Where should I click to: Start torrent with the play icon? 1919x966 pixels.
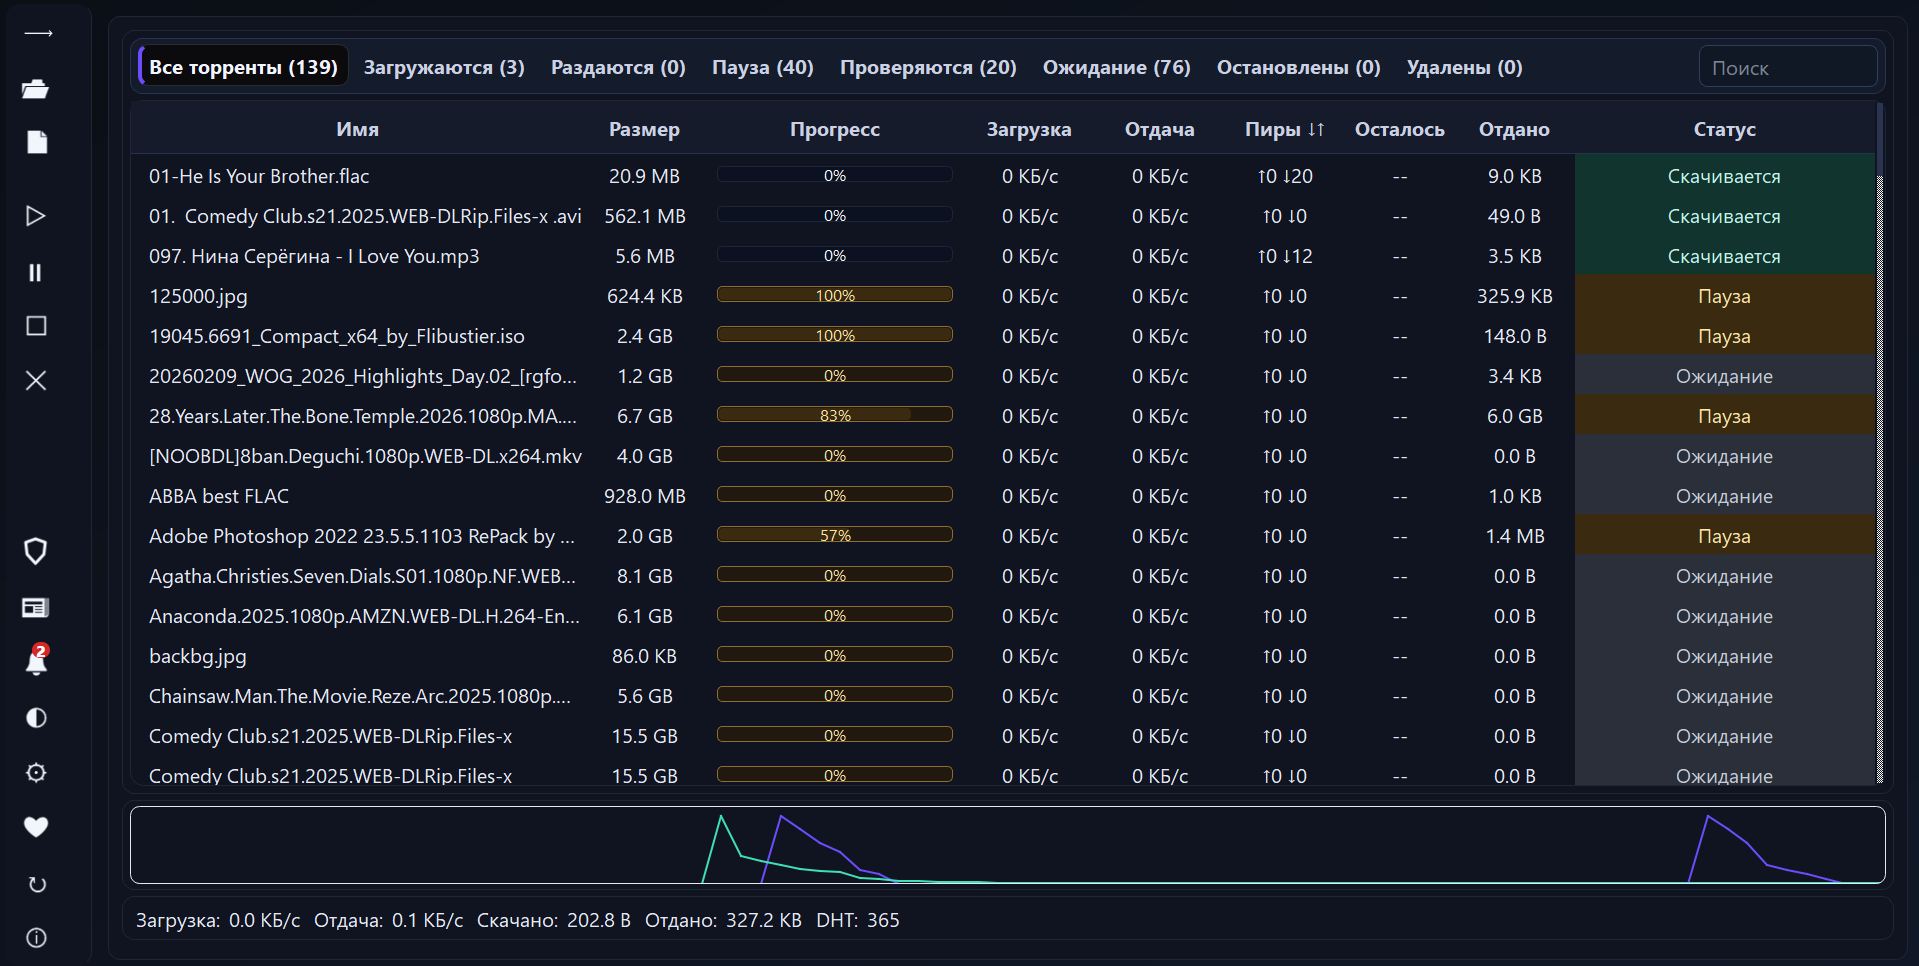tap(36, 216)
